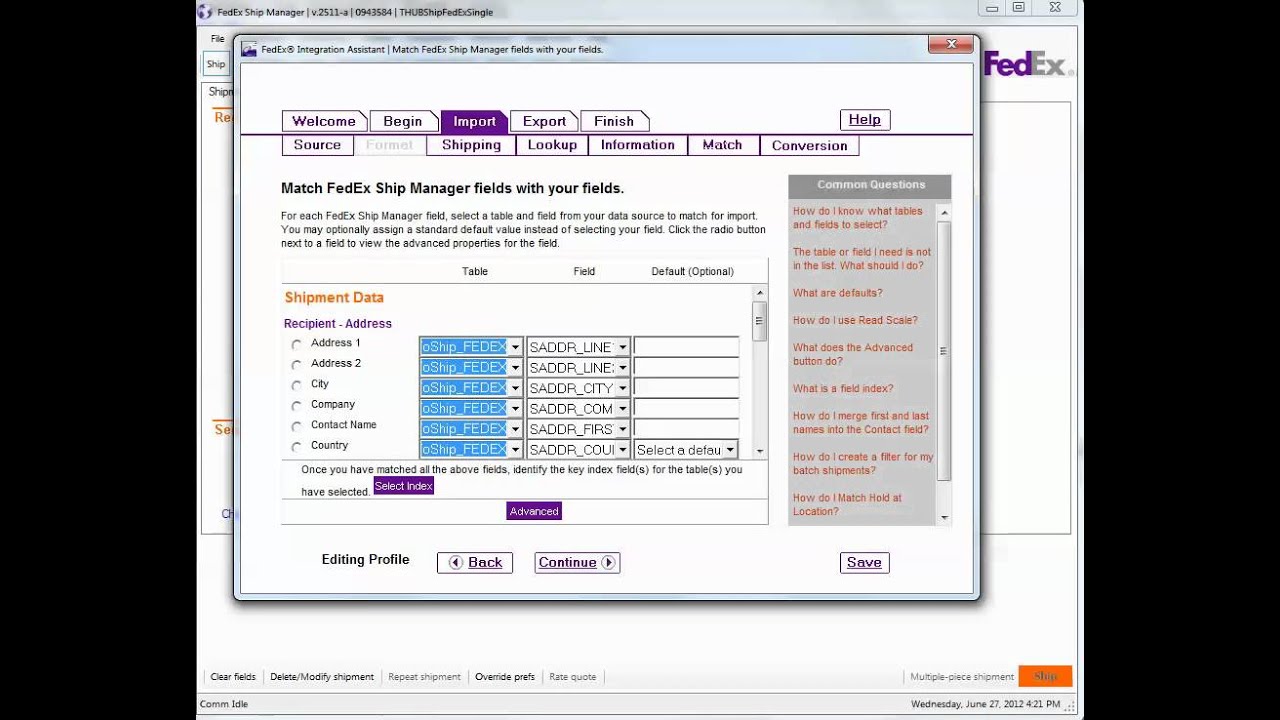Viewport: 1280px width, 720px height.
Task: Click the Common Questions scroll down arrow
Action: pos(944,517)
